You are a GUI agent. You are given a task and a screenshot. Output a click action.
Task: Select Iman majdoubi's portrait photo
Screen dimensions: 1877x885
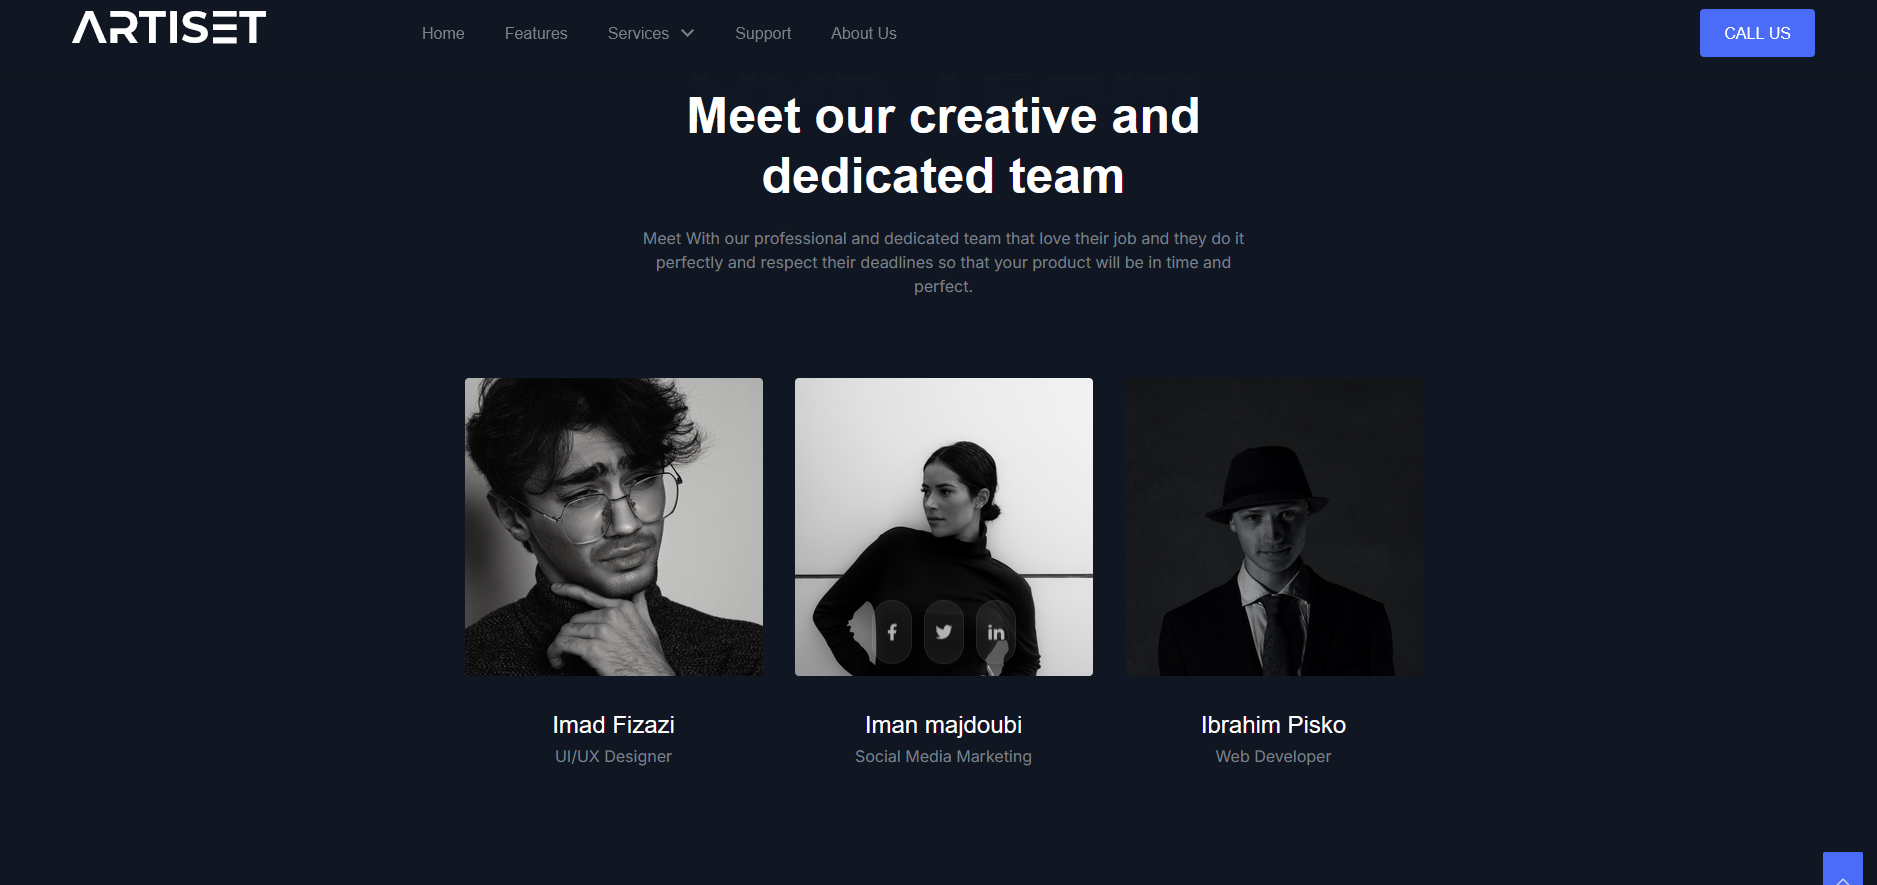pyautogui.click(x=944, y=527)
